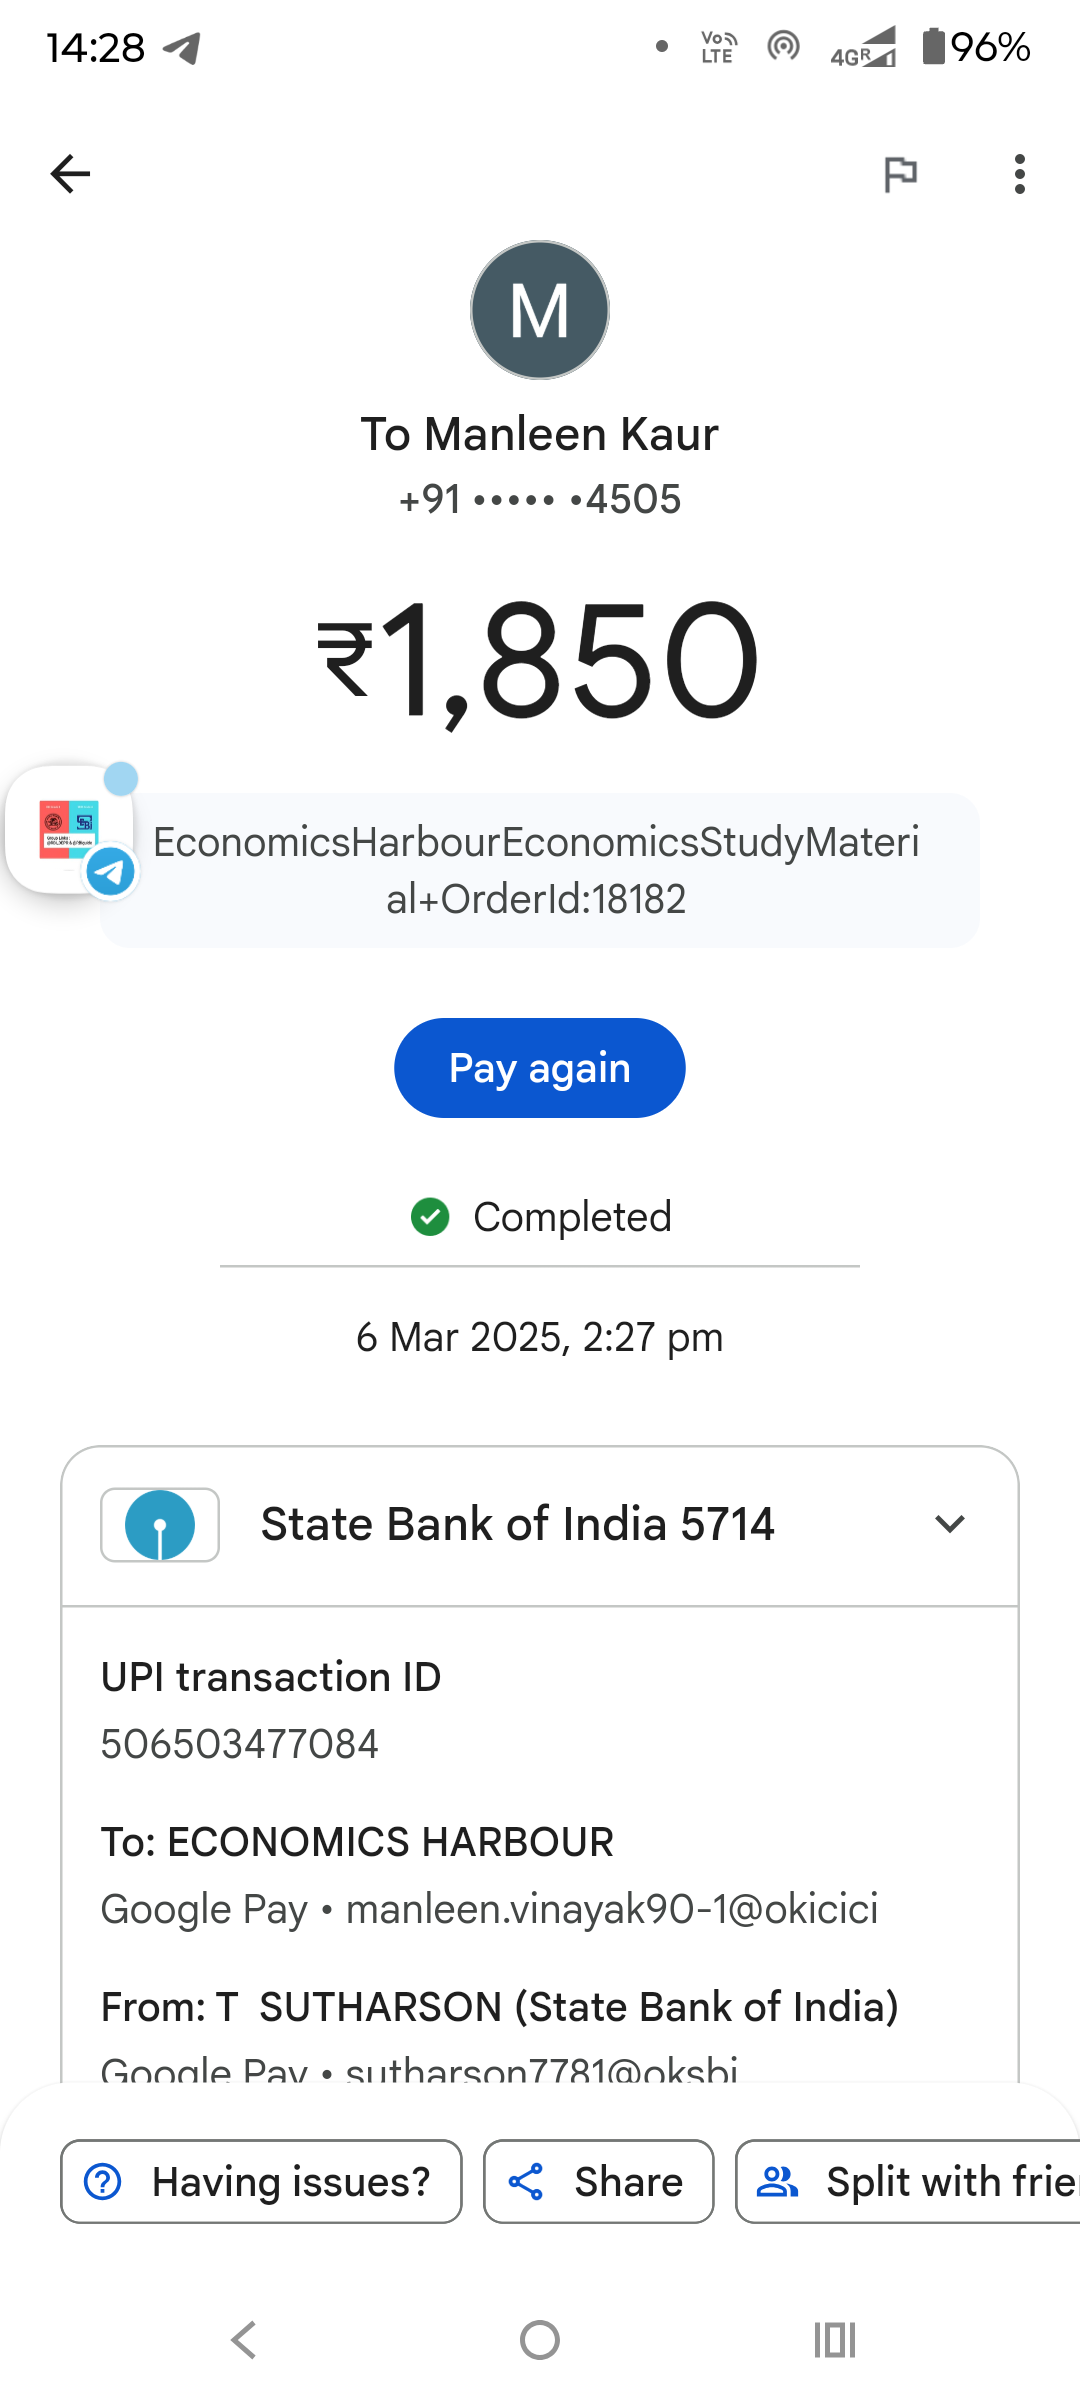Tap the Share button
The image size is (1080, 2400).
pos(598,2181)
